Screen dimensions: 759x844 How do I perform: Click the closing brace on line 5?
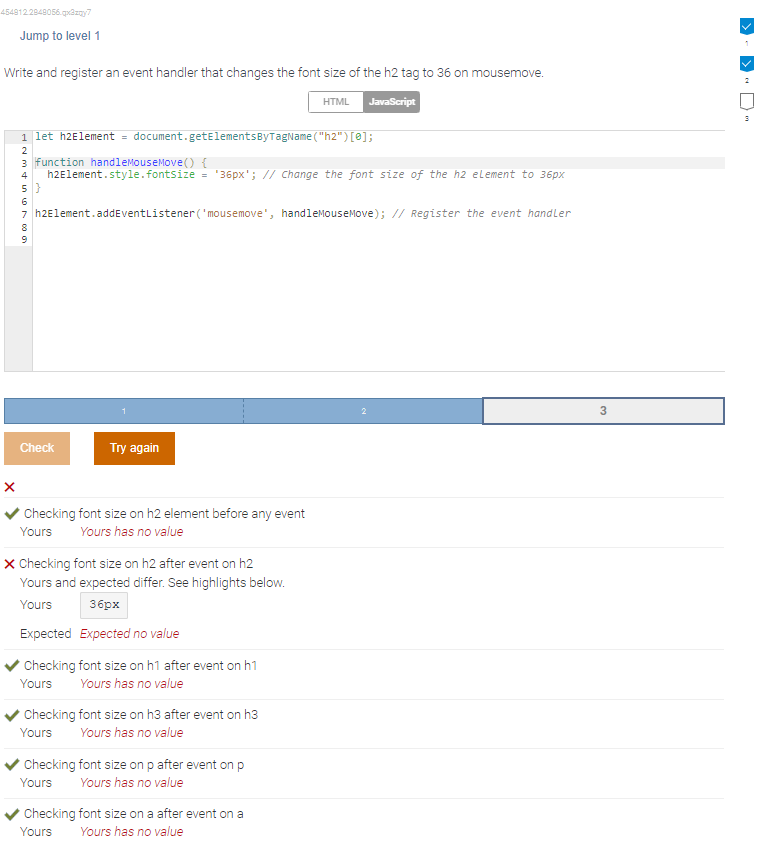click(x=38, y=188)
